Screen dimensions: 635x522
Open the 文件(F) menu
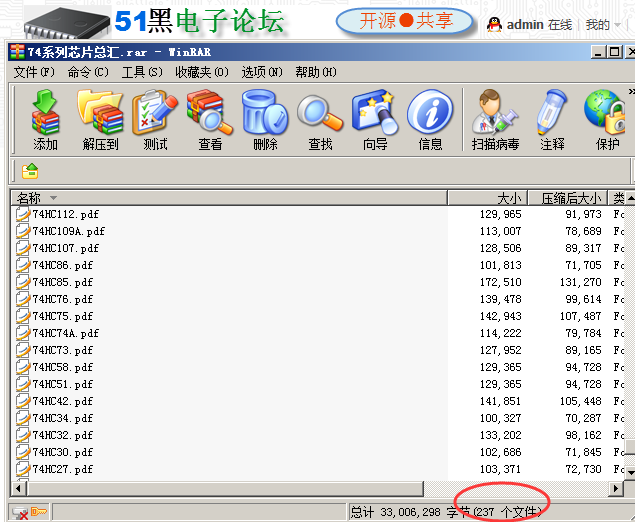[x=34, y=72]
